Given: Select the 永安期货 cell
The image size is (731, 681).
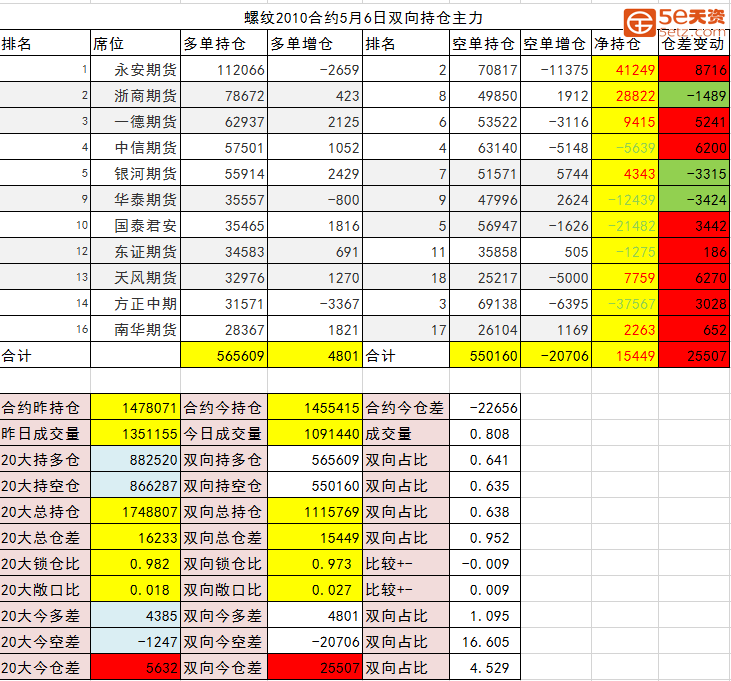Looking at the screenshot, I should 135,69.
